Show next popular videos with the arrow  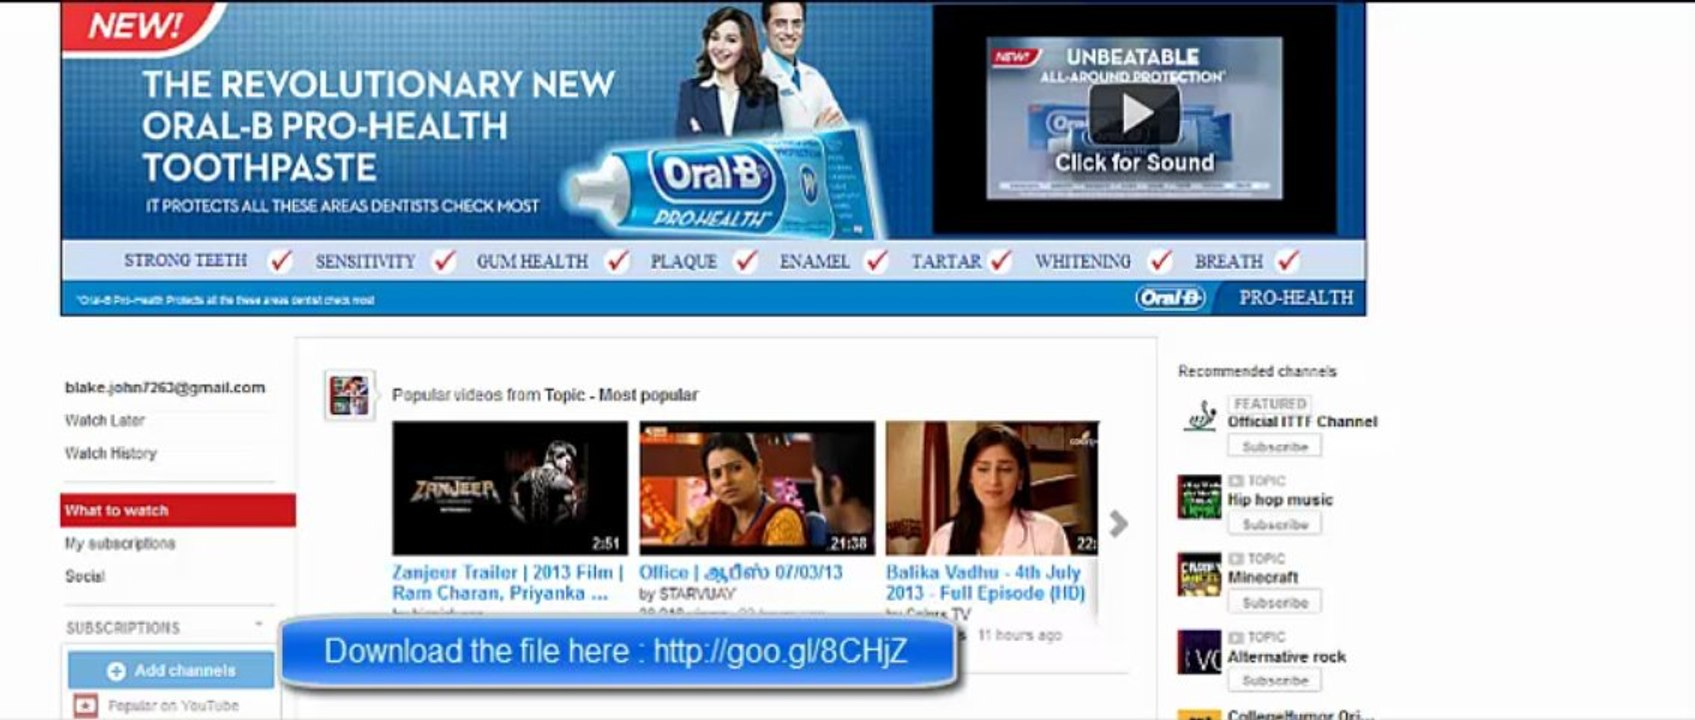pos(1119,523)
